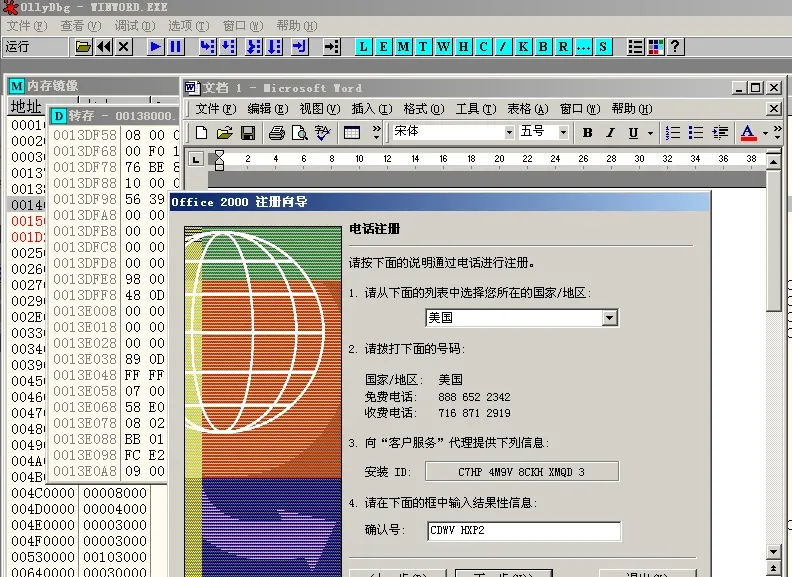The height and width of the screenshot is (577, 792).
Task: Open OllyDbg 查看(V) menu
Action: point(81,26)
